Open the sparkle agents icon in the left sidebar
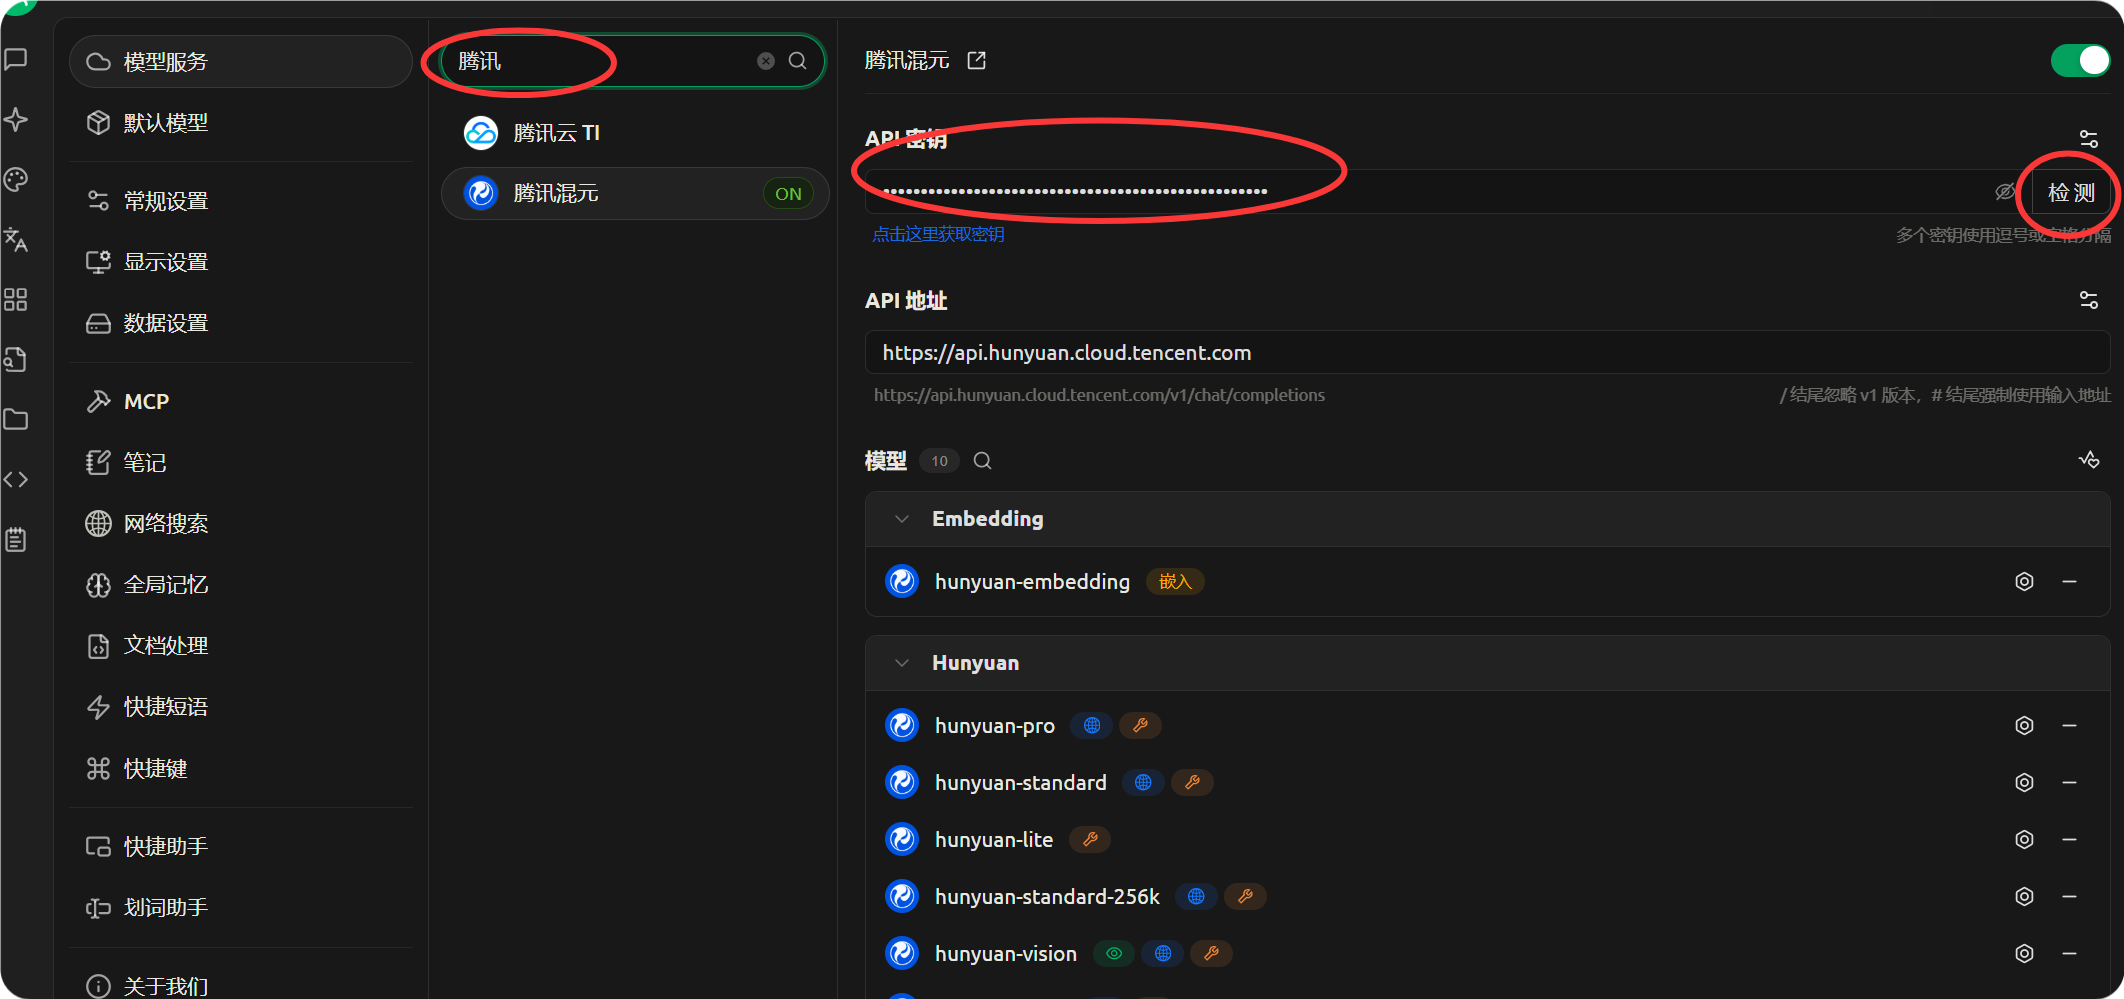2124x999 pixels. click(16, 120)
